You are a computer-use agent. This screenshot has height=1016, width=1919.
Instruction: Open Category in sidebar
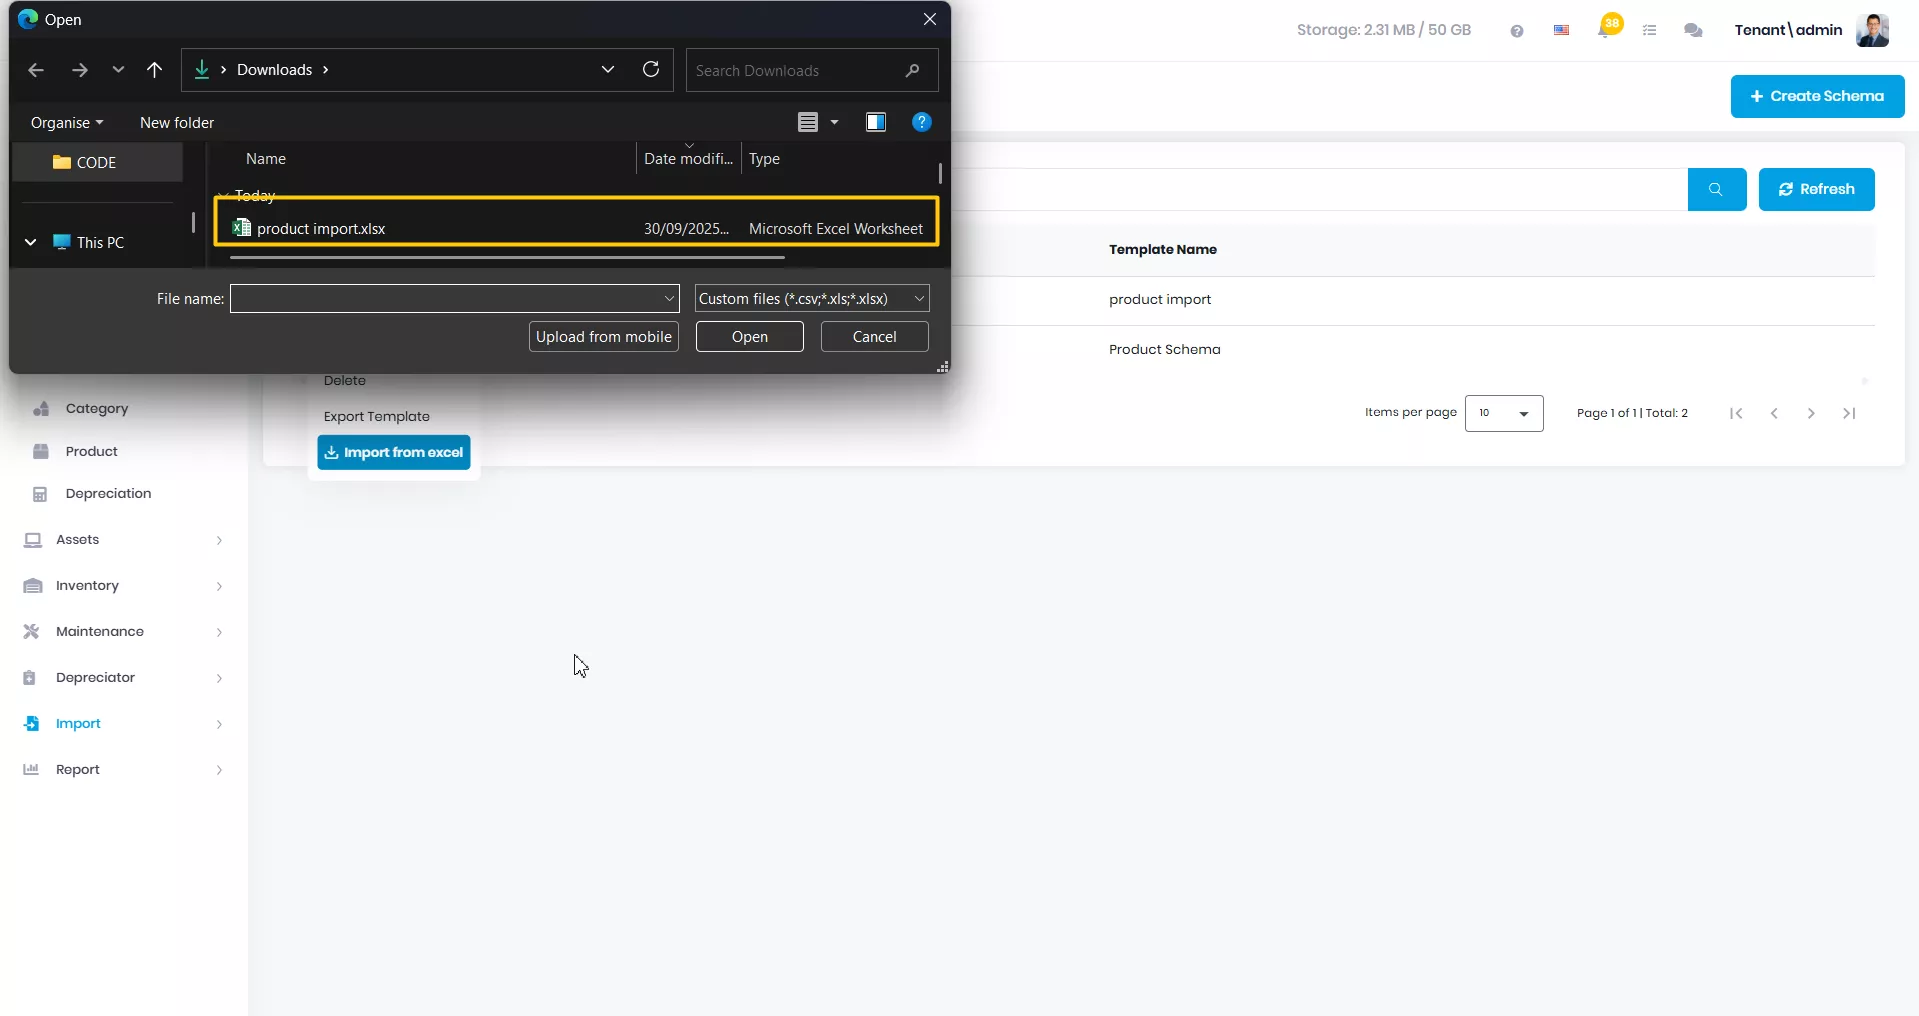point(97,408)
